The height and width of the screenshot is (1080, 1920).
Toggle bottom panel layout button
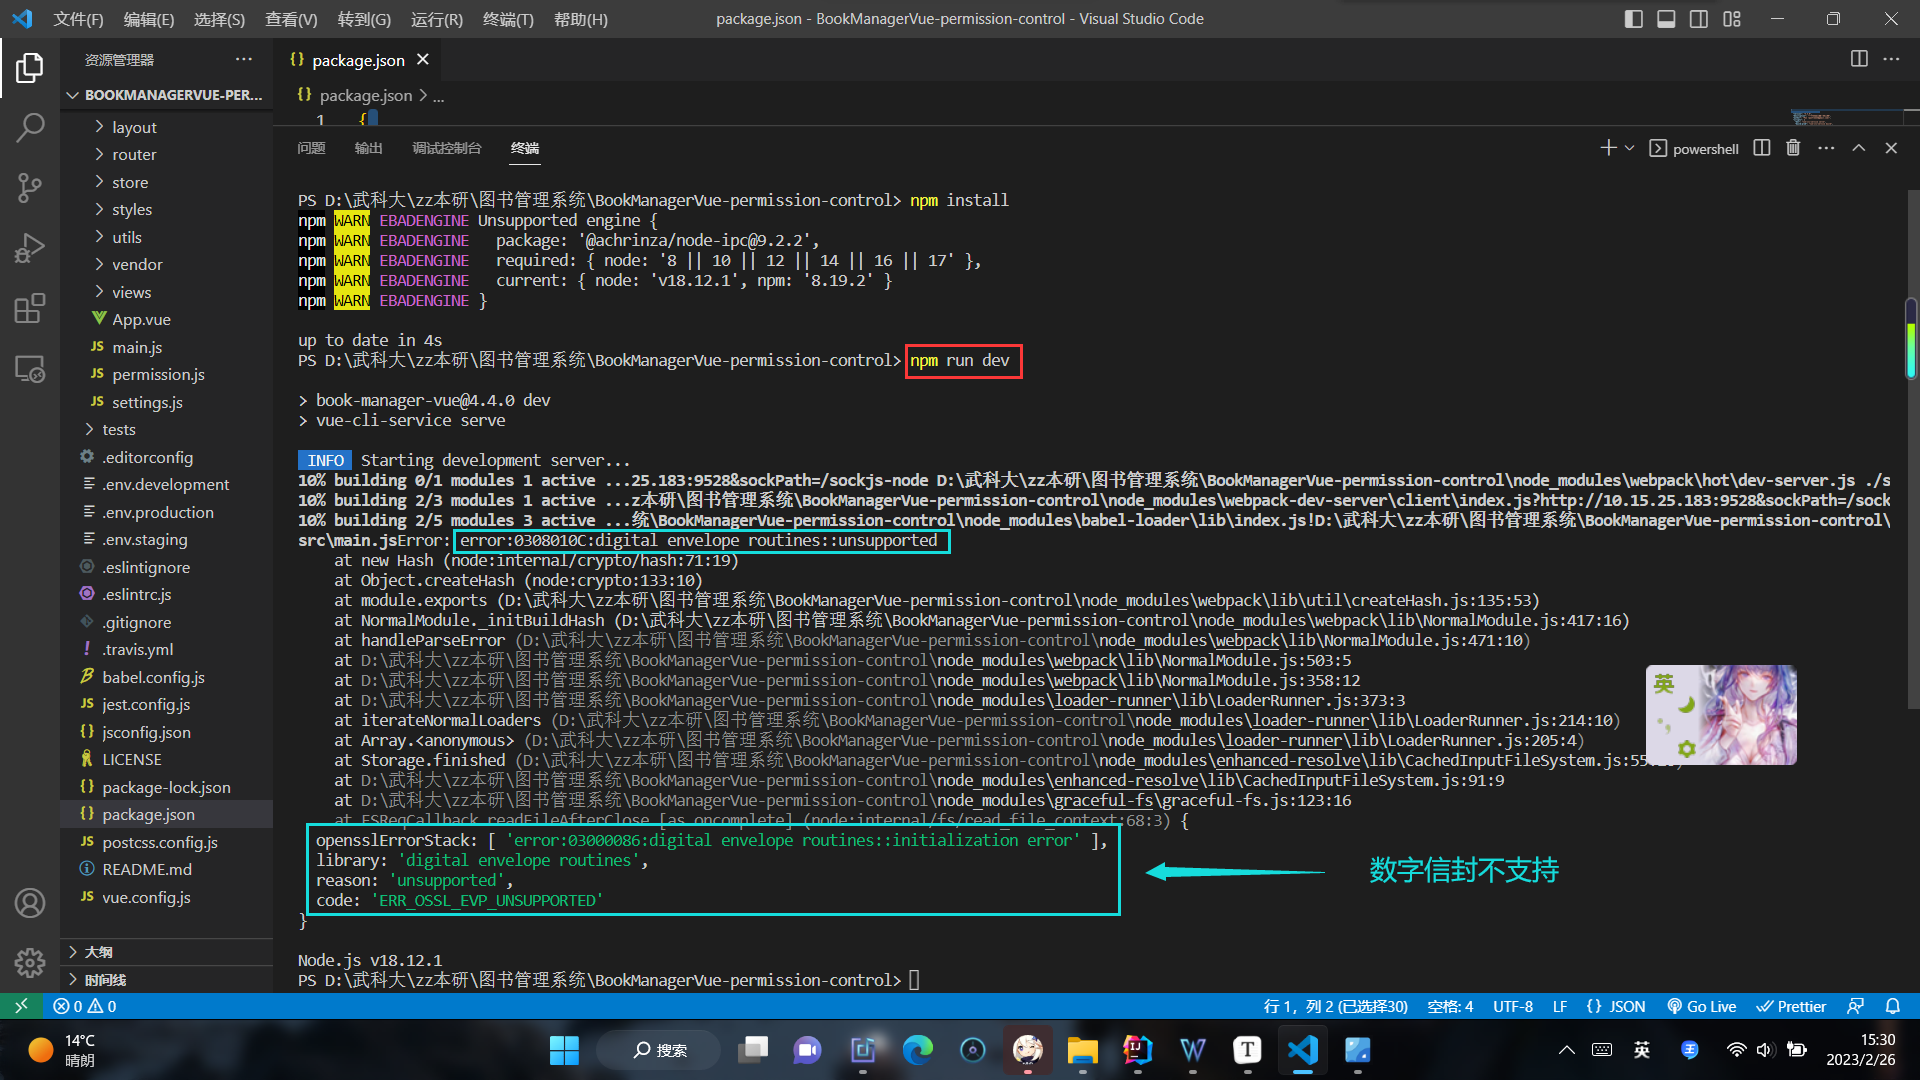coord(1666,19)
